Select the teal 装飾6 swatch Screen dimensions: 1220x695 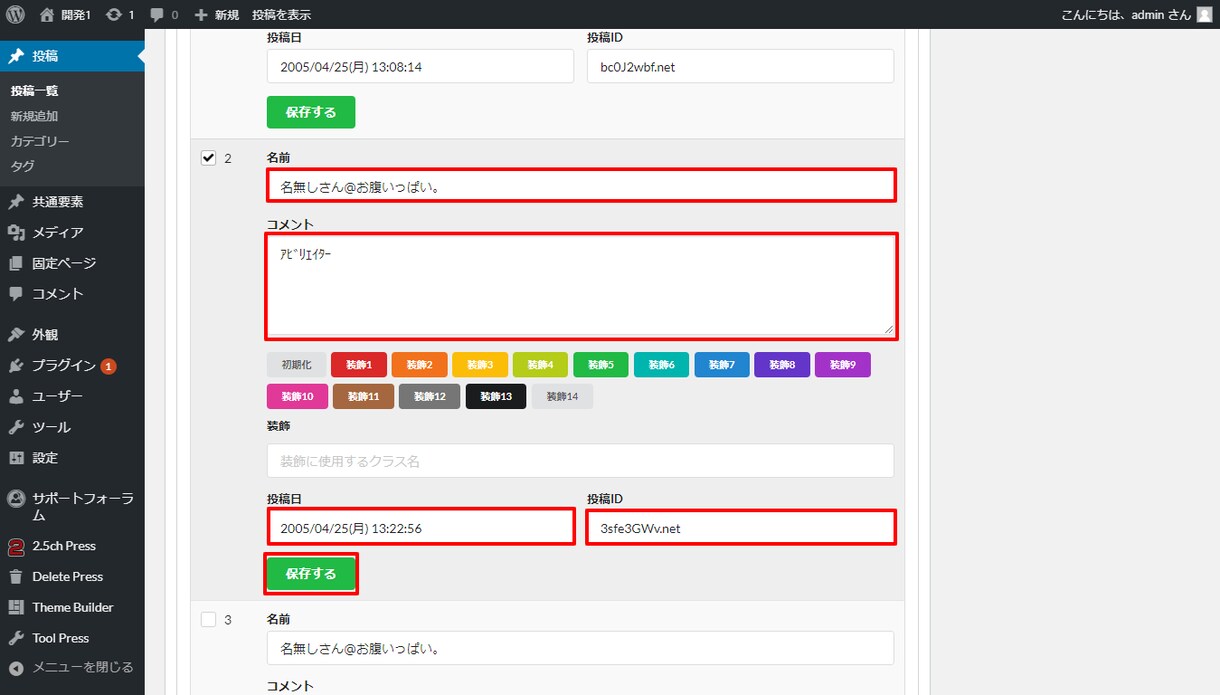tap(661, 365)
